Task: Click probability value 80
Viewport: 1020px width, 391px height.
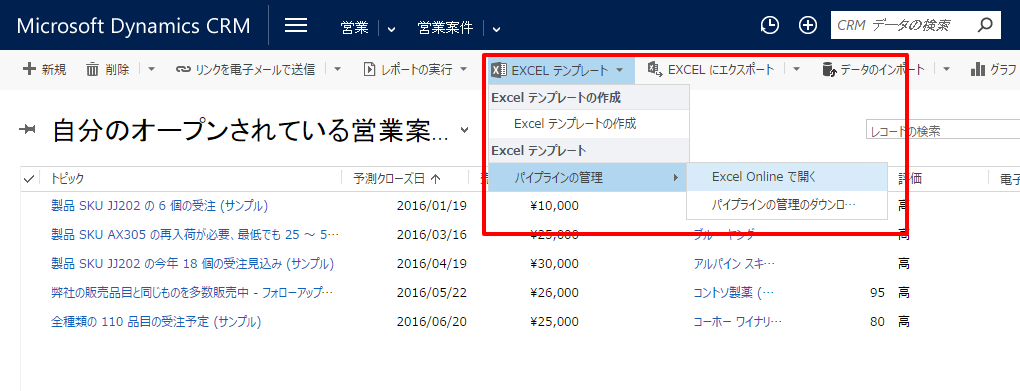Action: click(x=877, y=321)
